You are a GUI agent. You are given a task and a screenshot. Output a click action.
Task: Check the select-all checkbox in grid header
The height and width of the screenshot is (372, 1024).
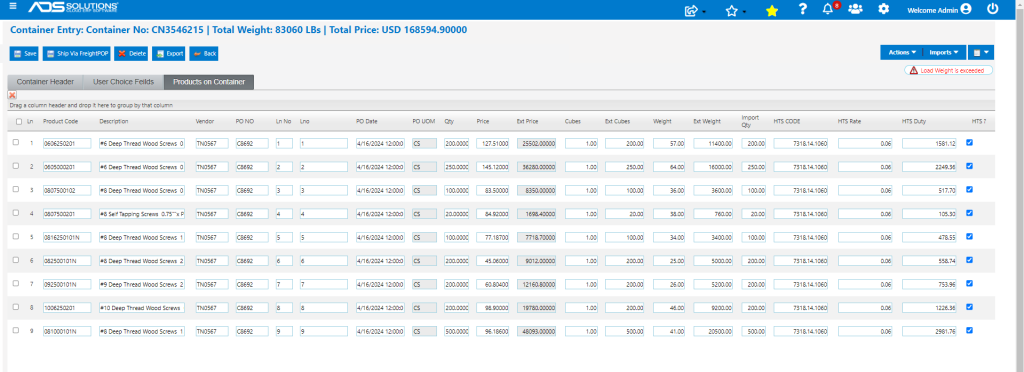tap(18, 121)
